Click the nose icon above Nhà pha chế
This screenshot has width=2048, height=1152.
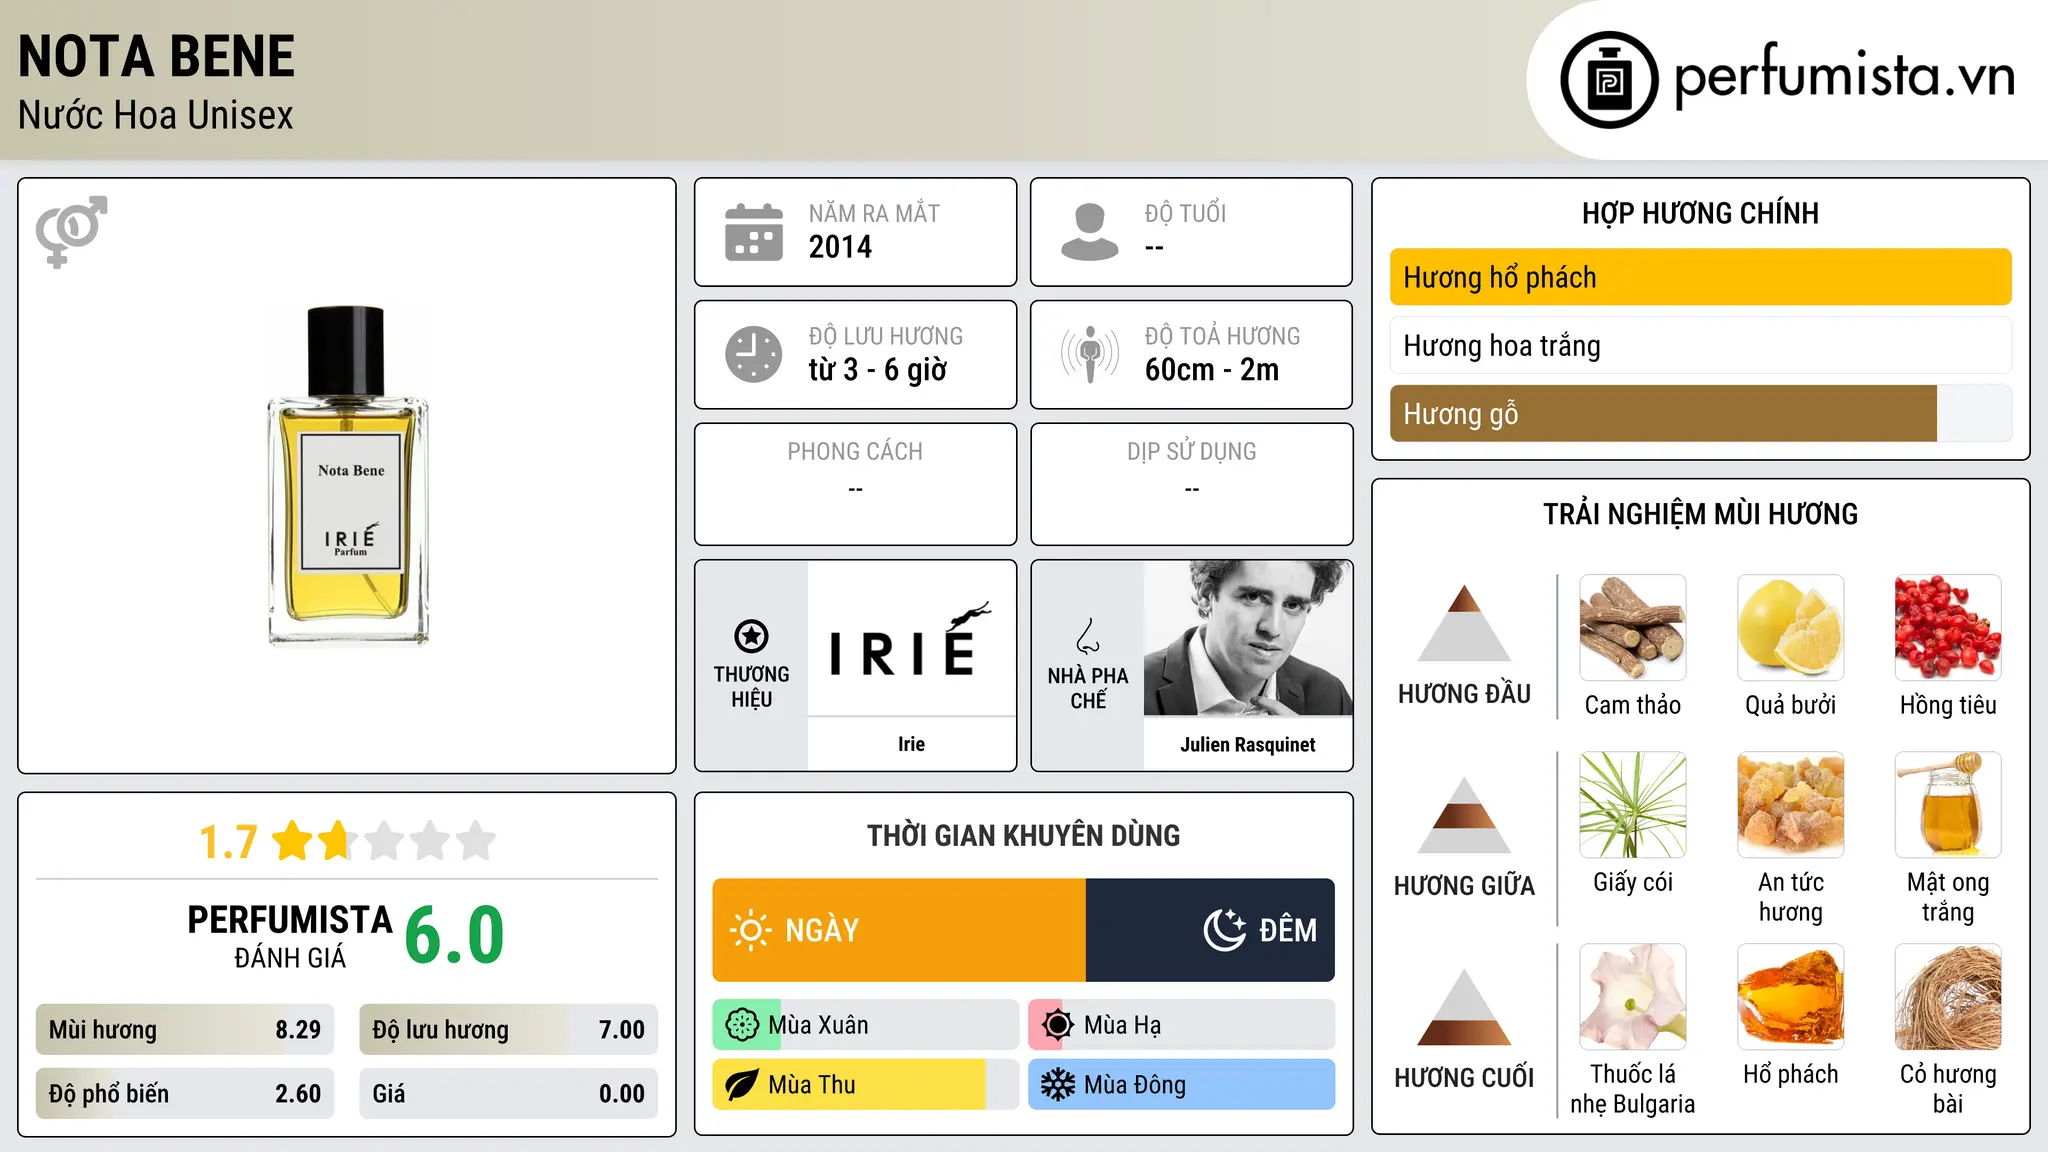(1088, 636)
